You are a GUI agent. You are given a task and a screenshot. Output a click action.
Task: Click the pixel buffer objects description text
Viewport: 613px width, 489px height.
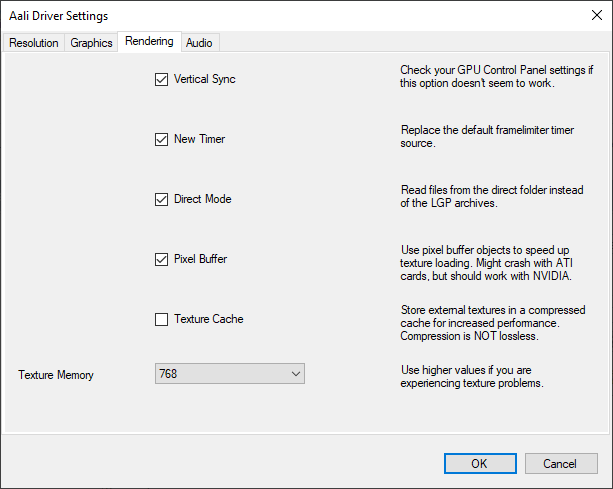click(486, 263)
